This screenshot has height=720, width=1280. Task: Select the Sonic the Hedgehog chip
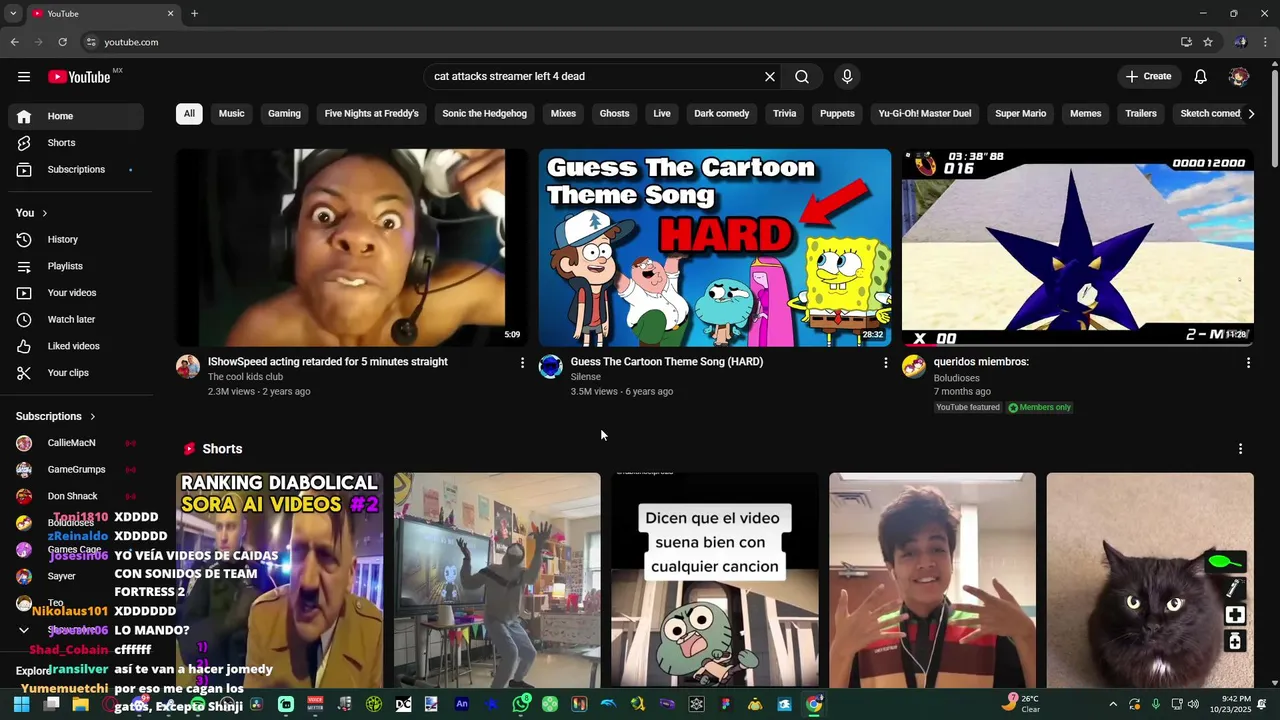(484, 114)
